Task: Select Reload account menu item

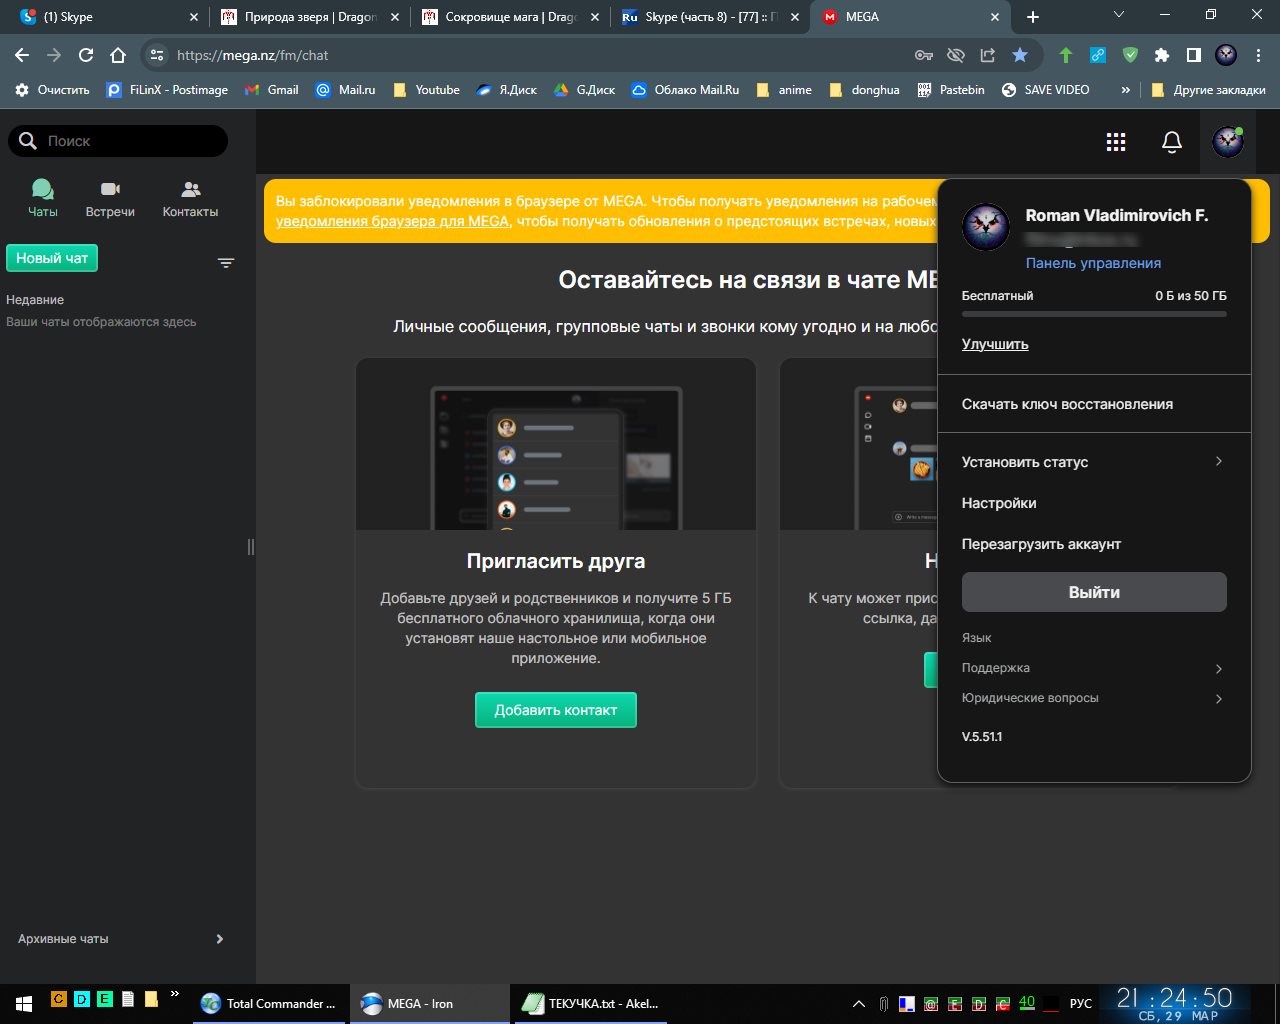Action: (1041, 544)
